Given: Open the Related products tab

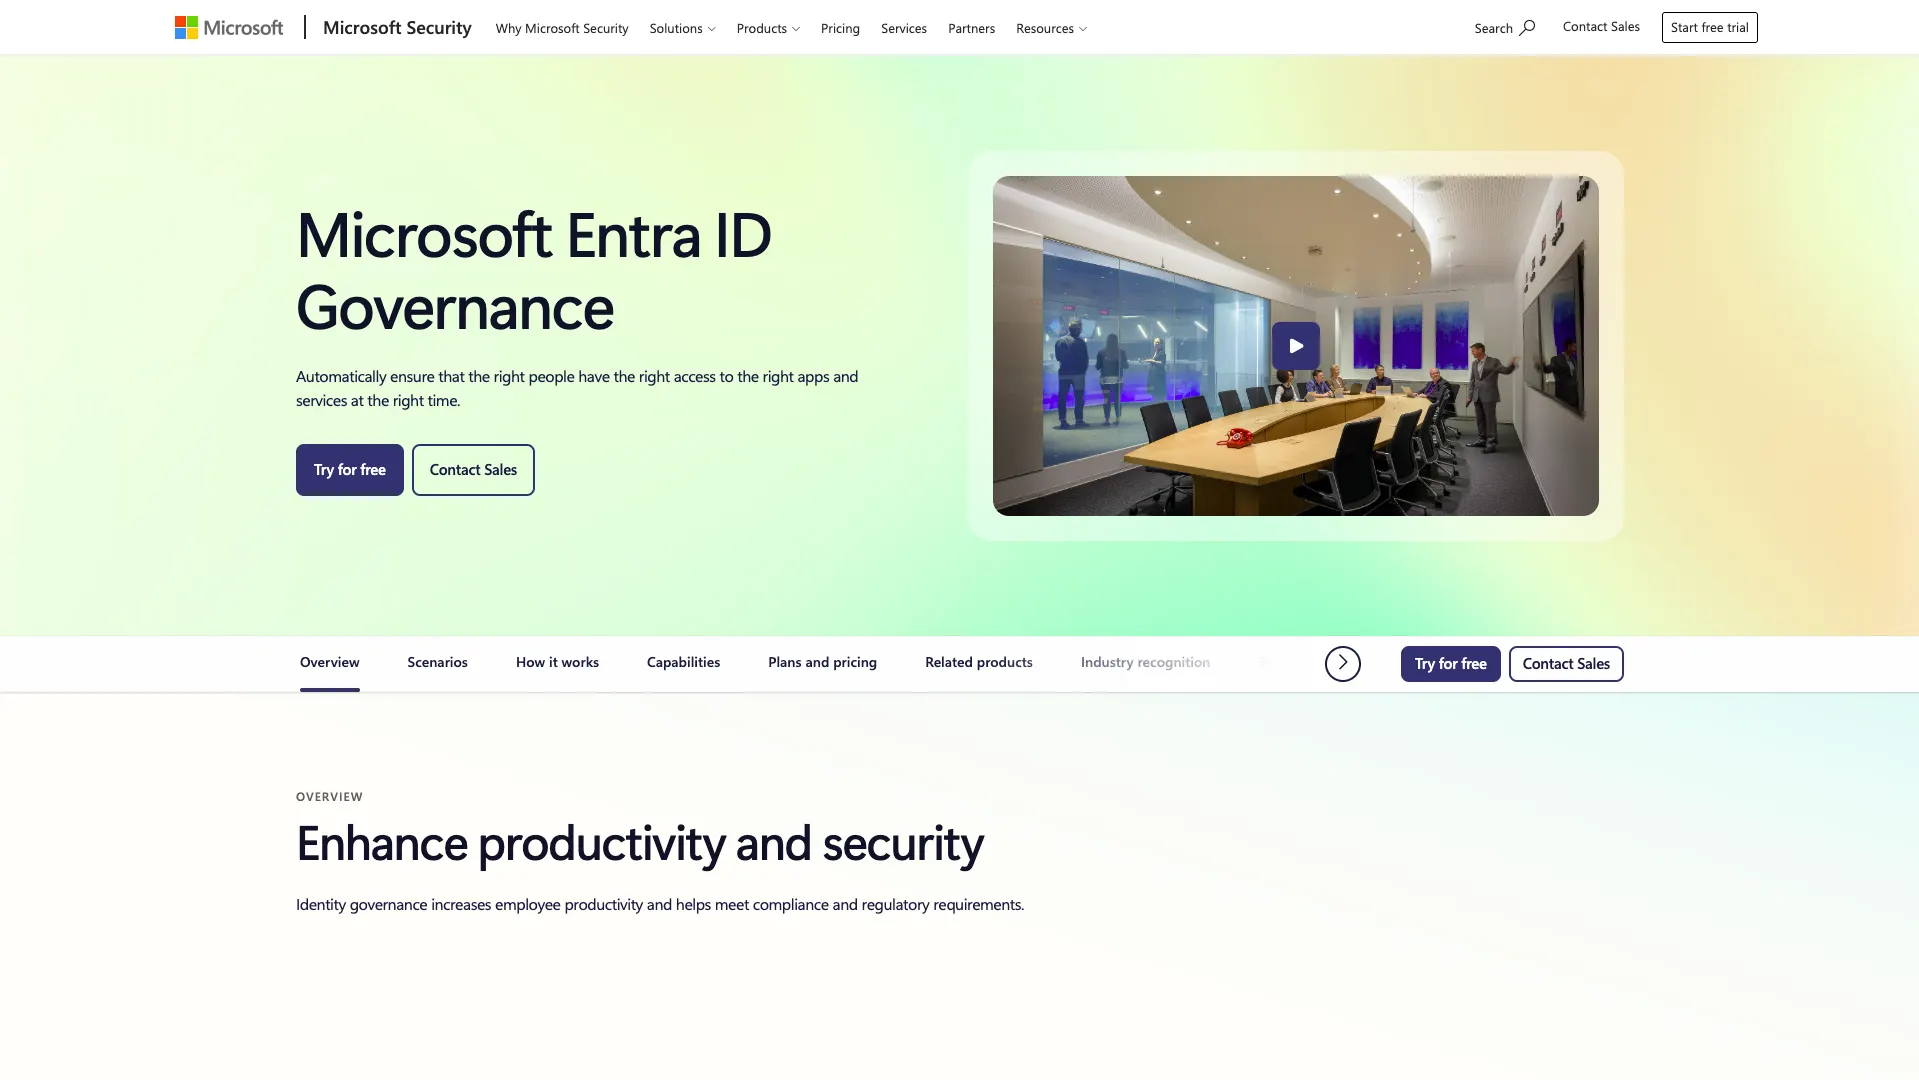Looking at the screenshot, I should pos(979,662).
